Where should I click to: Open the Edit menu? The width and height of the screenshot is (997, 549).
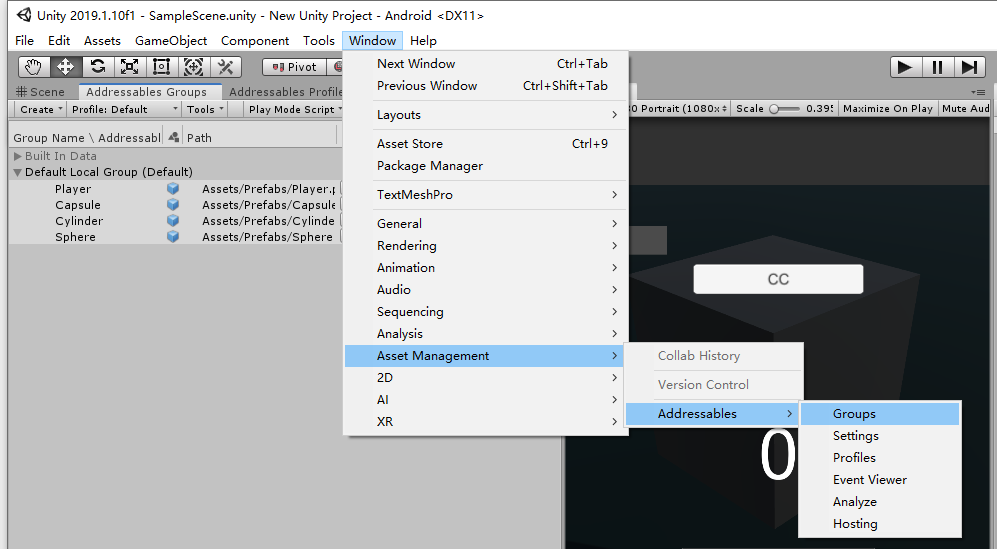click(x=59, y=41)
